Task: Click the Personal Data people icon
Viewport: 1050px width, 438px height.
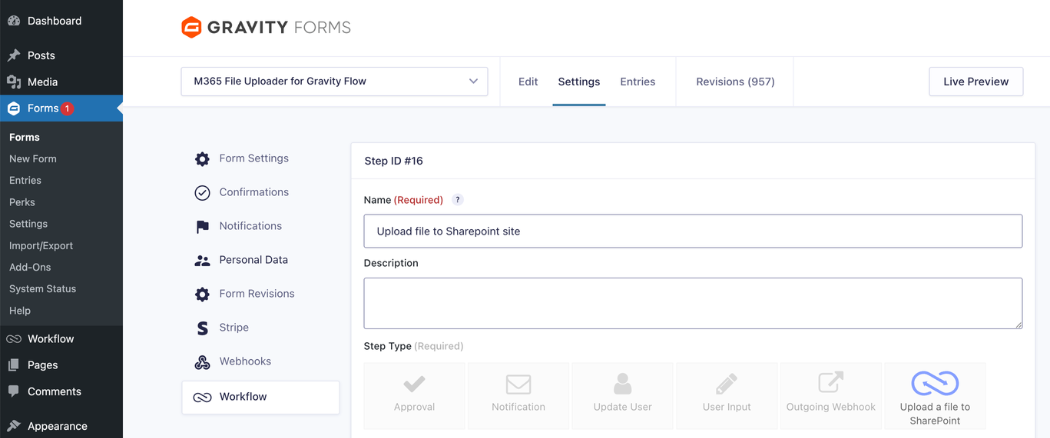Action: (202, 261)
